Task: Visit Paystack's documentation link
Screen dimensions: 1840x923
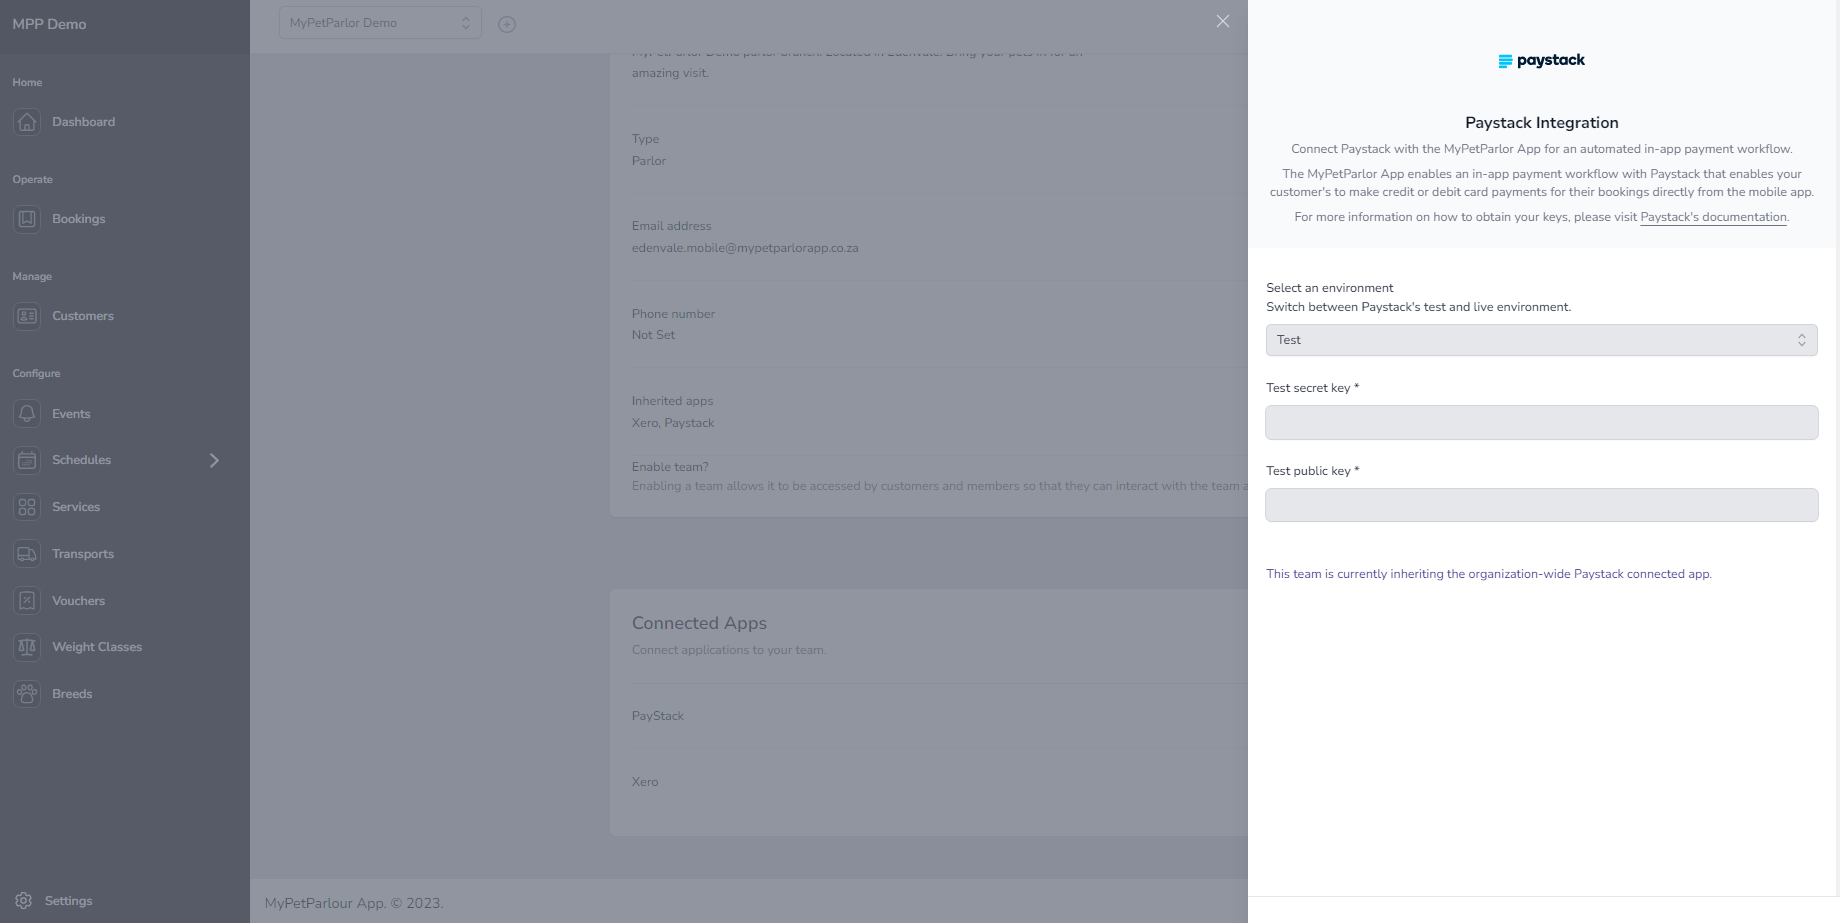Action: tap(1713, 216)
